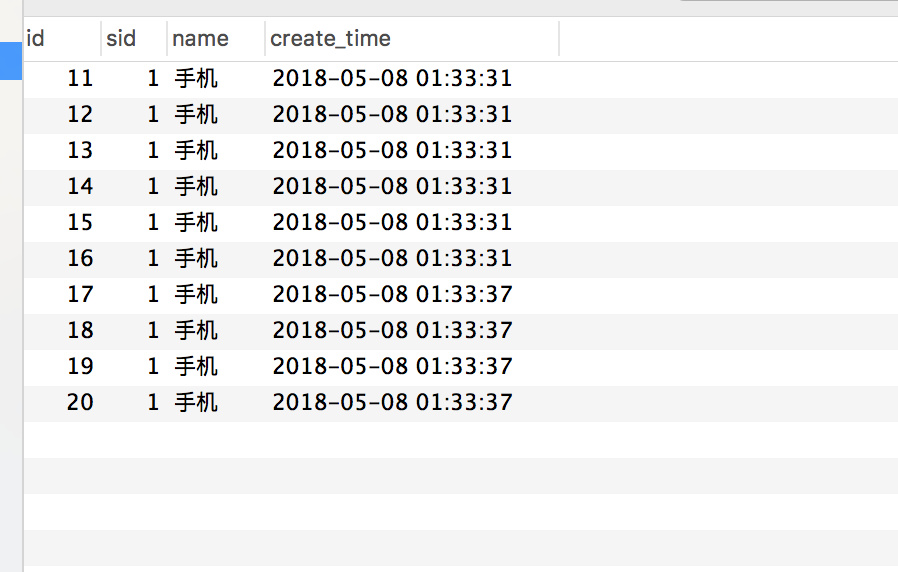Click the name column header

[216, 39]
